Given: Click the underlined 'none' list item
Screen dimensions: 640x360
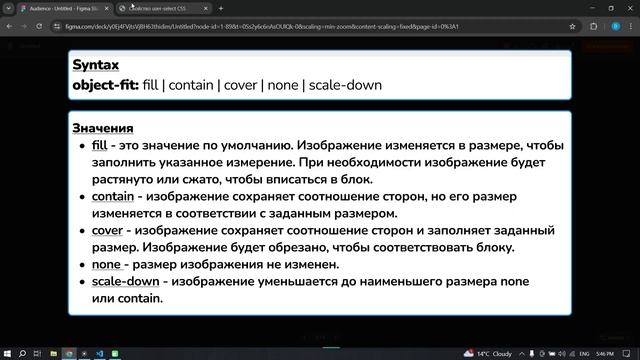Looking at the screenshot, I should pos(106,264).
